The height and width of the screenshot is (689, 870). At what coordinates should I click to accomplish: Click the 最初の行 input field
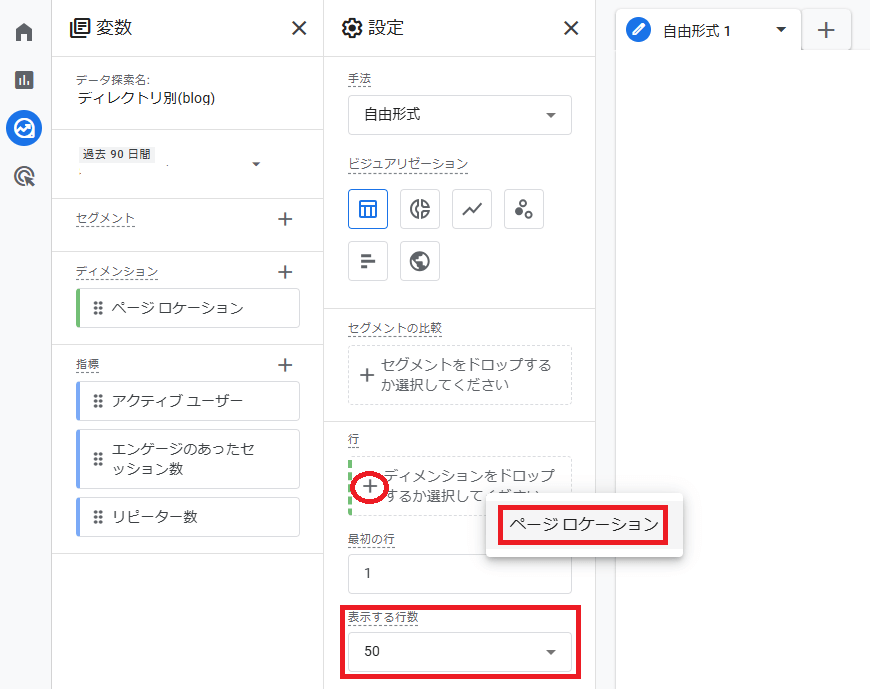tap(460, 574)
